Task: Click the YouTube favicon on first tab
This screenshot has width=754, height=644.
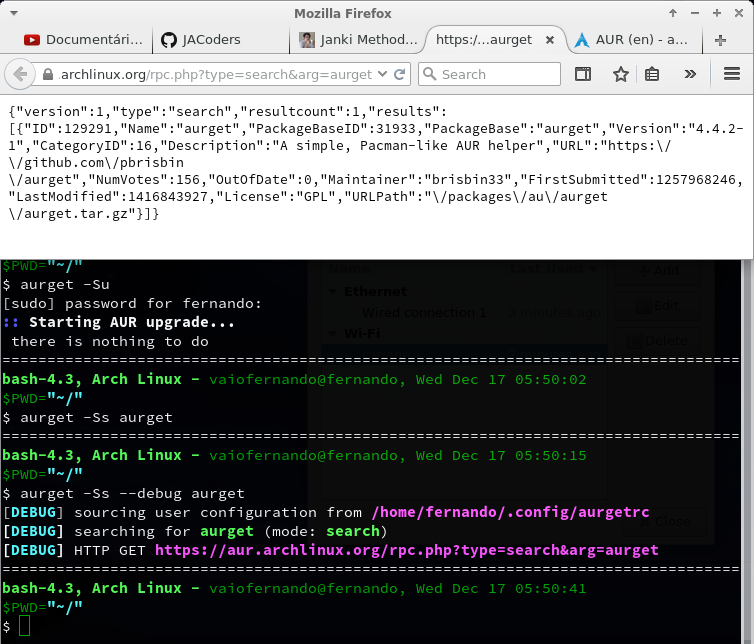Action: [32, 40]
